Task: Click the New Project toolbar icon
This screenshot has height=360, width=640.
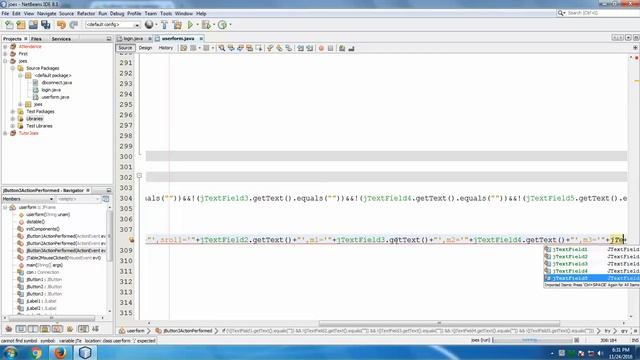Action: 21,25
